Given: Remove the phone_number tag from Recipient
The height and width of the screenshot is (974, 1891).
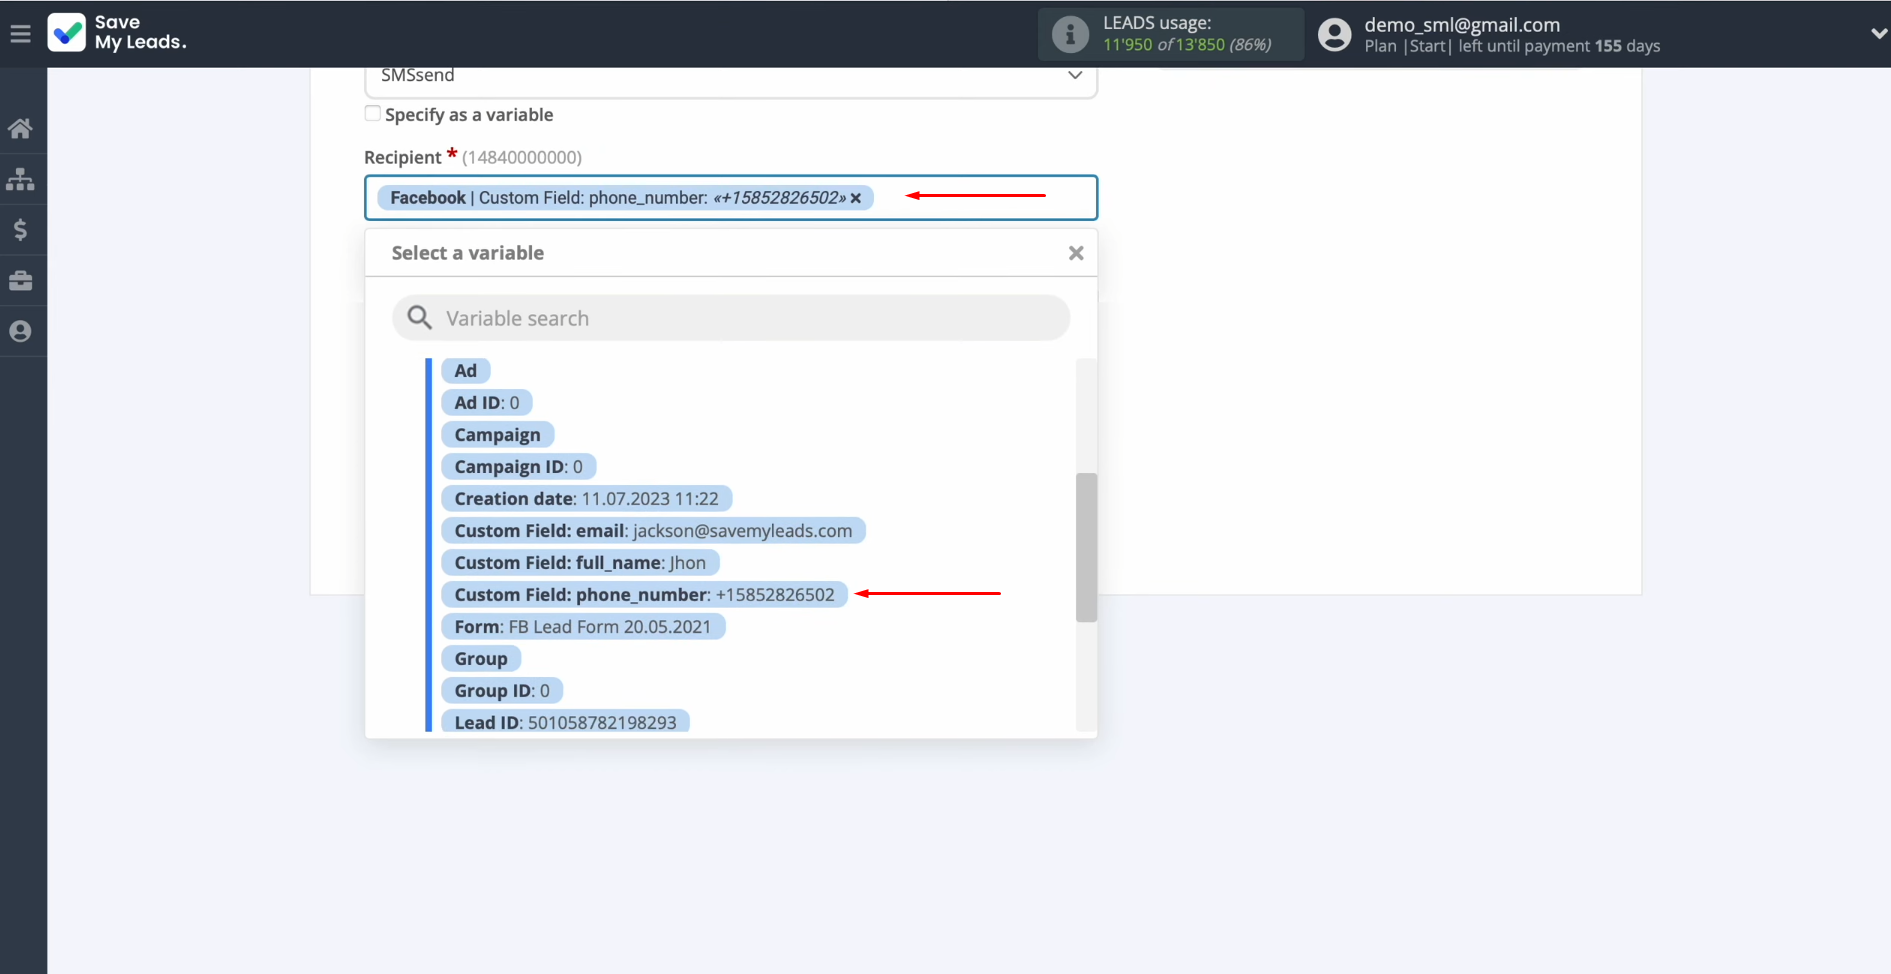Looking at the screenshot, I should click(856, 198).
